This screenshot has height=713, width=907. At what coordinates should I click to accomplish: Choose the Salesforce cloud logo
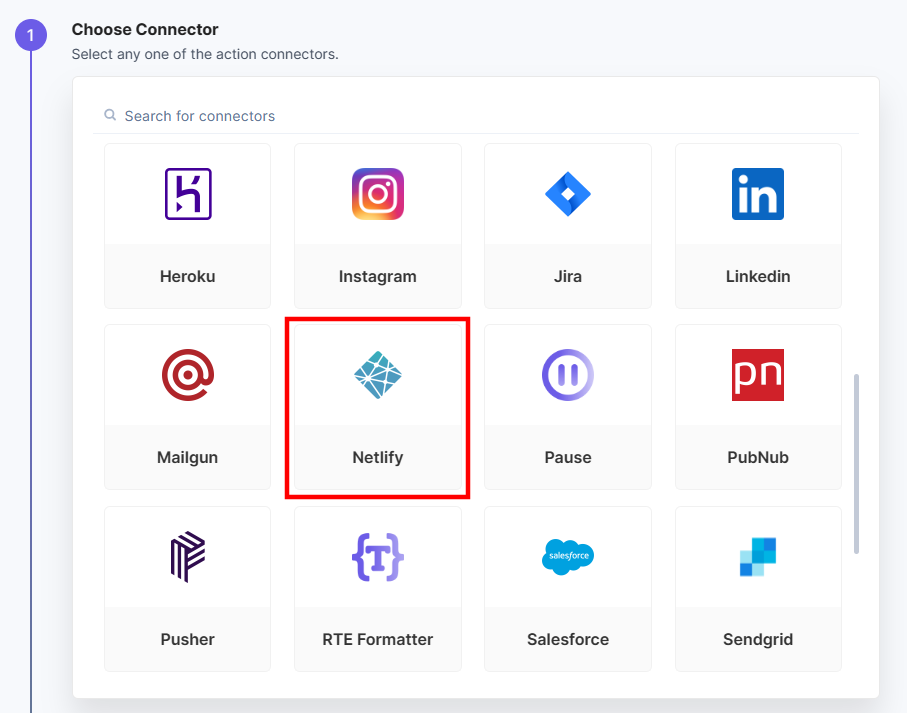567,556
